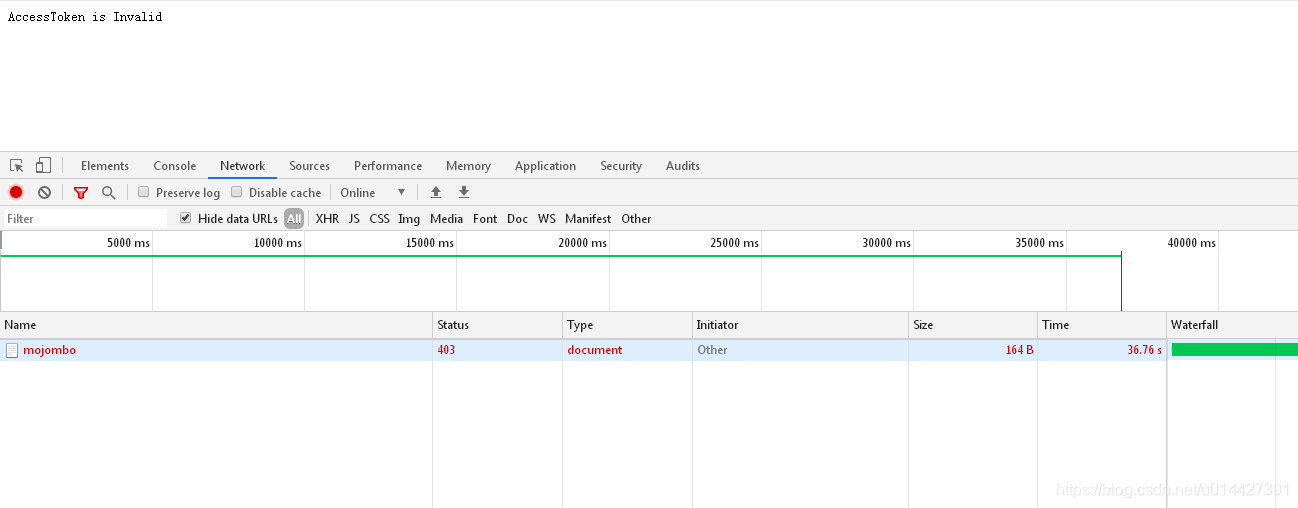The image size is (1298, 508).
Task: Go to the Memory tab
Action: [x=468, y=166]
